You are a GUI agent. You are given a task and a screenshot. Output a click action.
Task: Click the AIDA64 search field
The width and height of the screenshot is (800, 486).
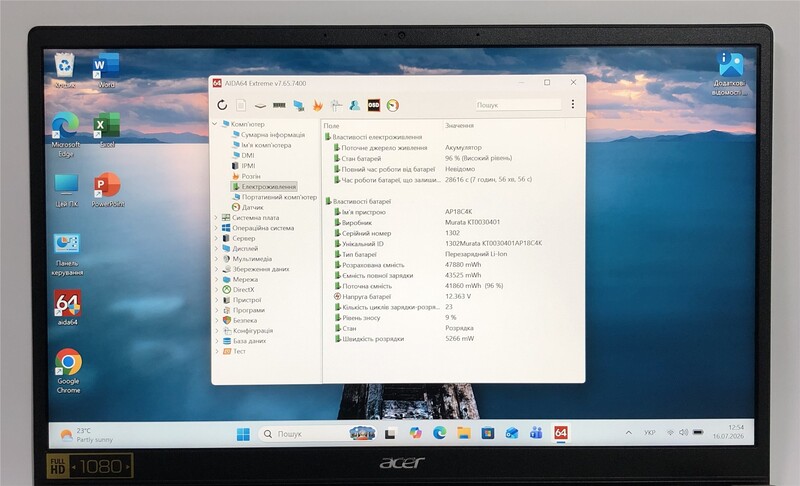pyautogui.click(x=517, y=105)
